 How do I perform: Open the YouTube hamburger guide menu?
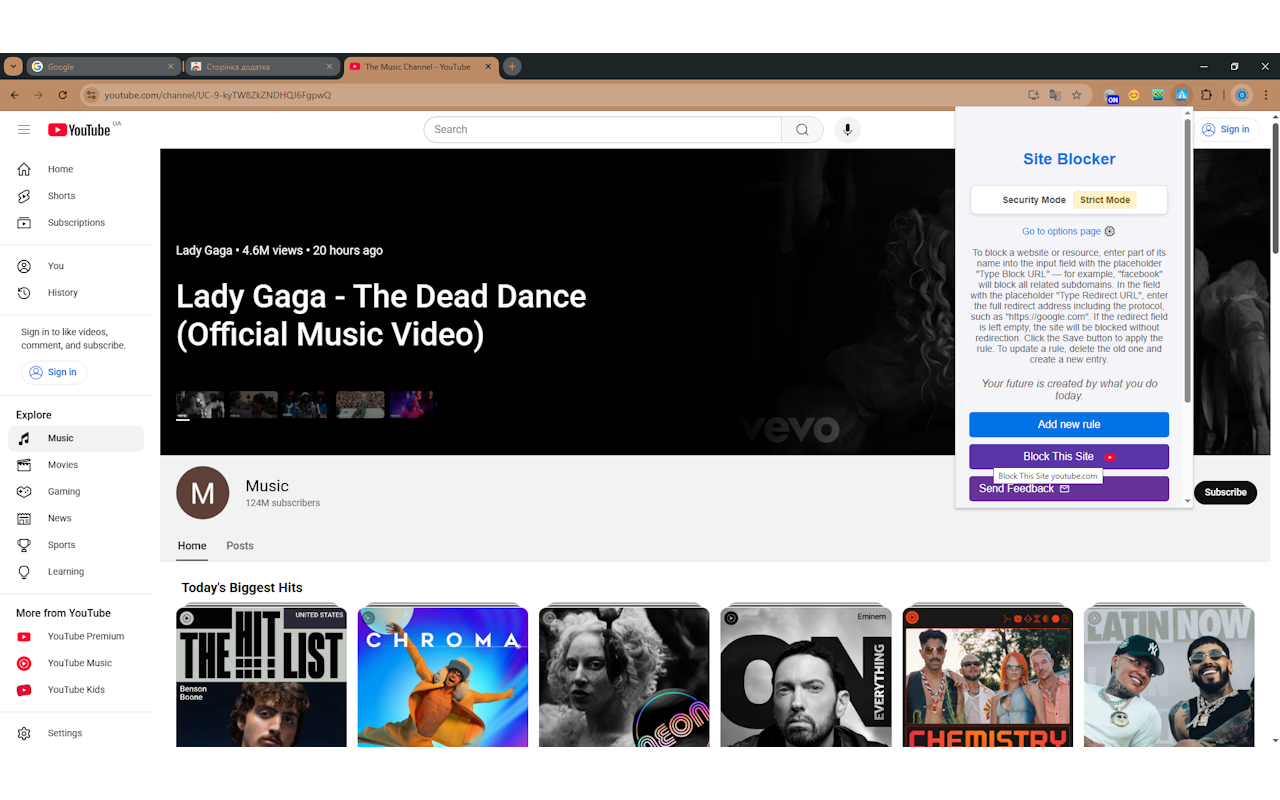[x=24, y=129]
